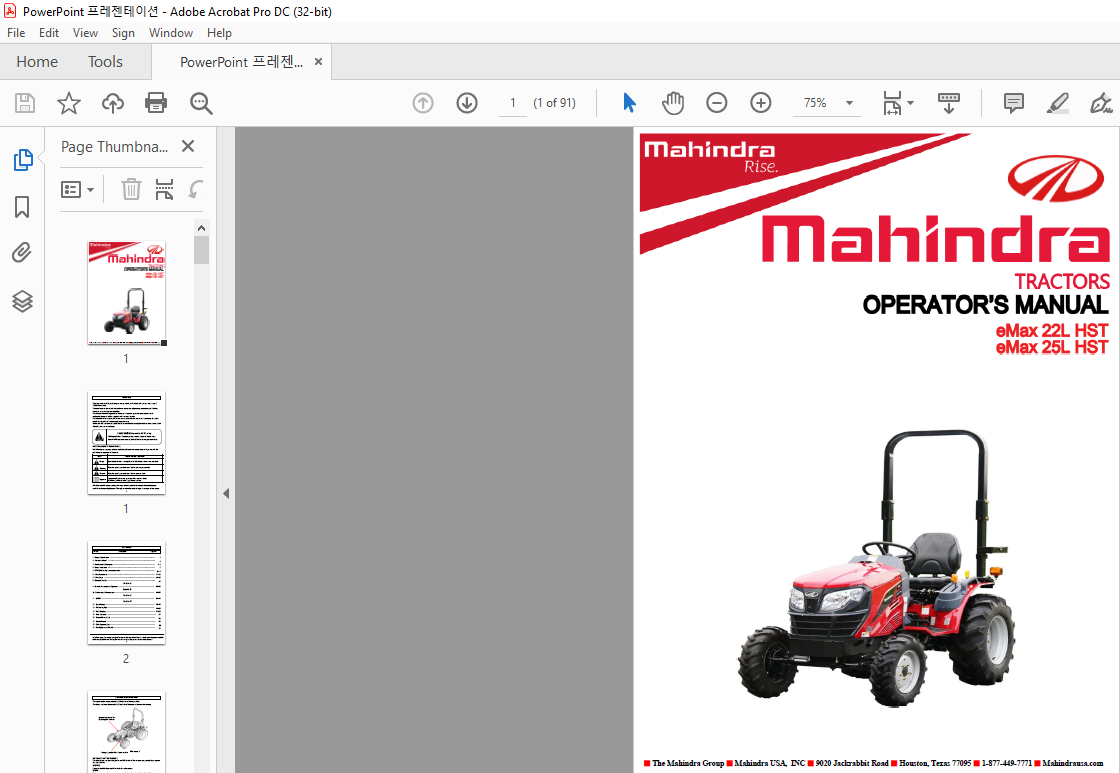
Task: Click the fit page width tool
Action: [x=892, y=103]
